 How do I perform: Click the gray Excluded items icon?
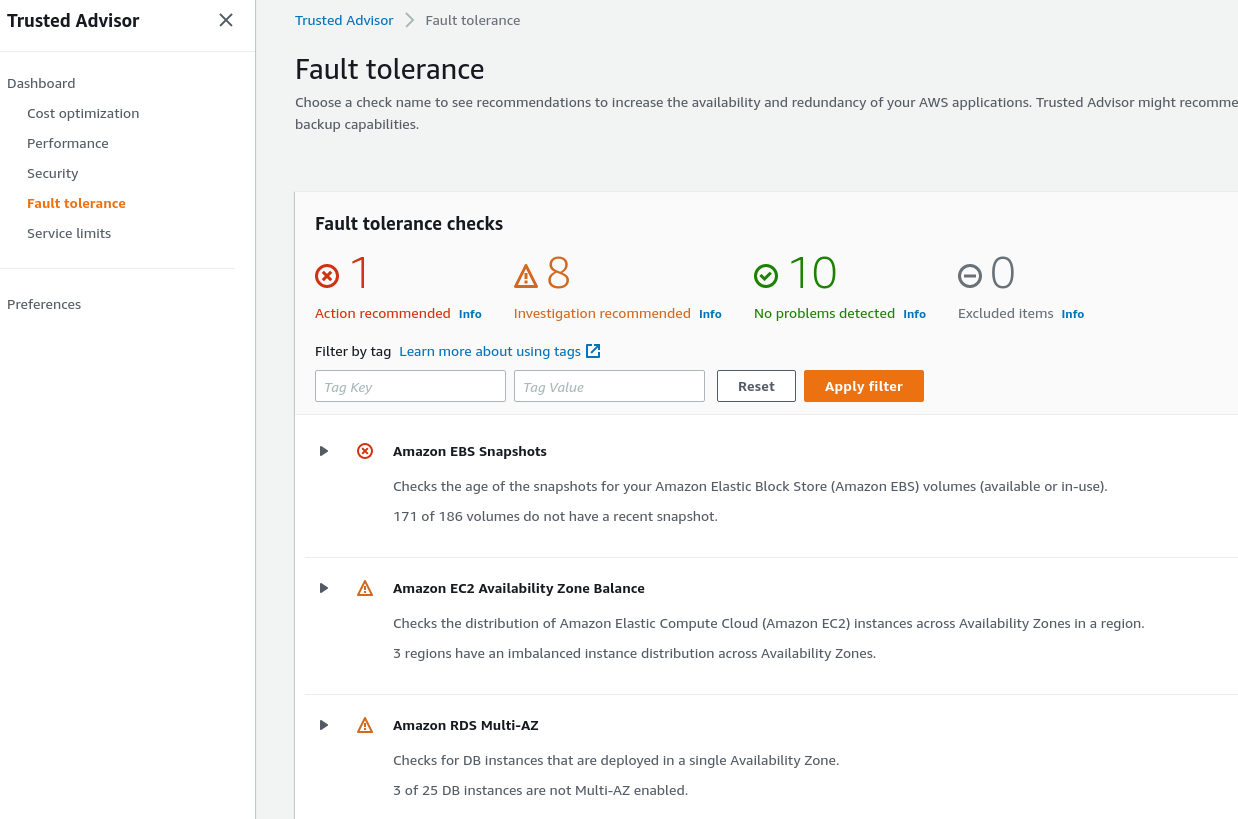point(970,275)
